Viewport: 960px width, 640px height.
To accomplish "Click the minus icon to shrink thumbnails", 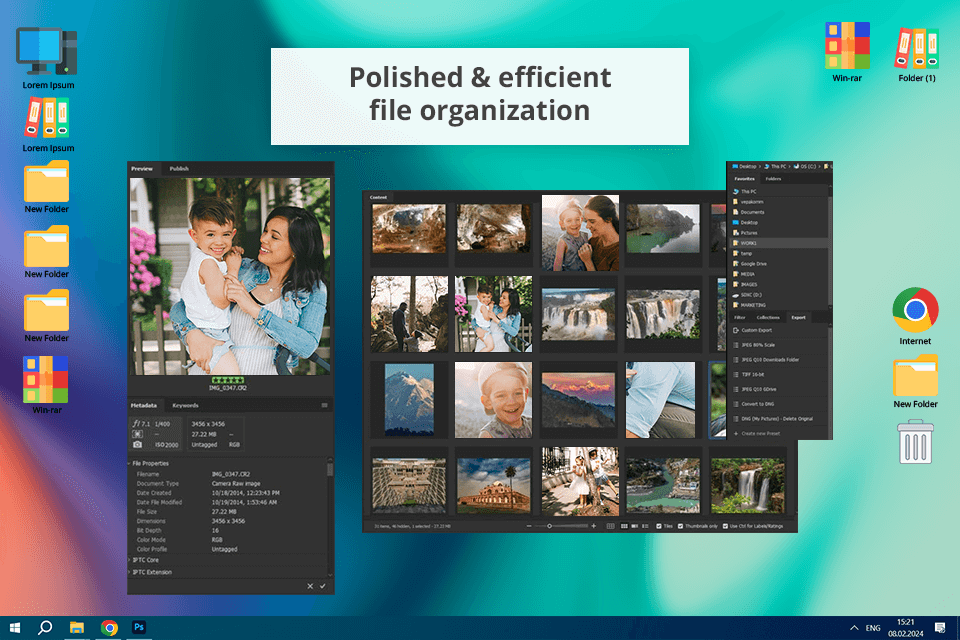I will pos(529,525).
